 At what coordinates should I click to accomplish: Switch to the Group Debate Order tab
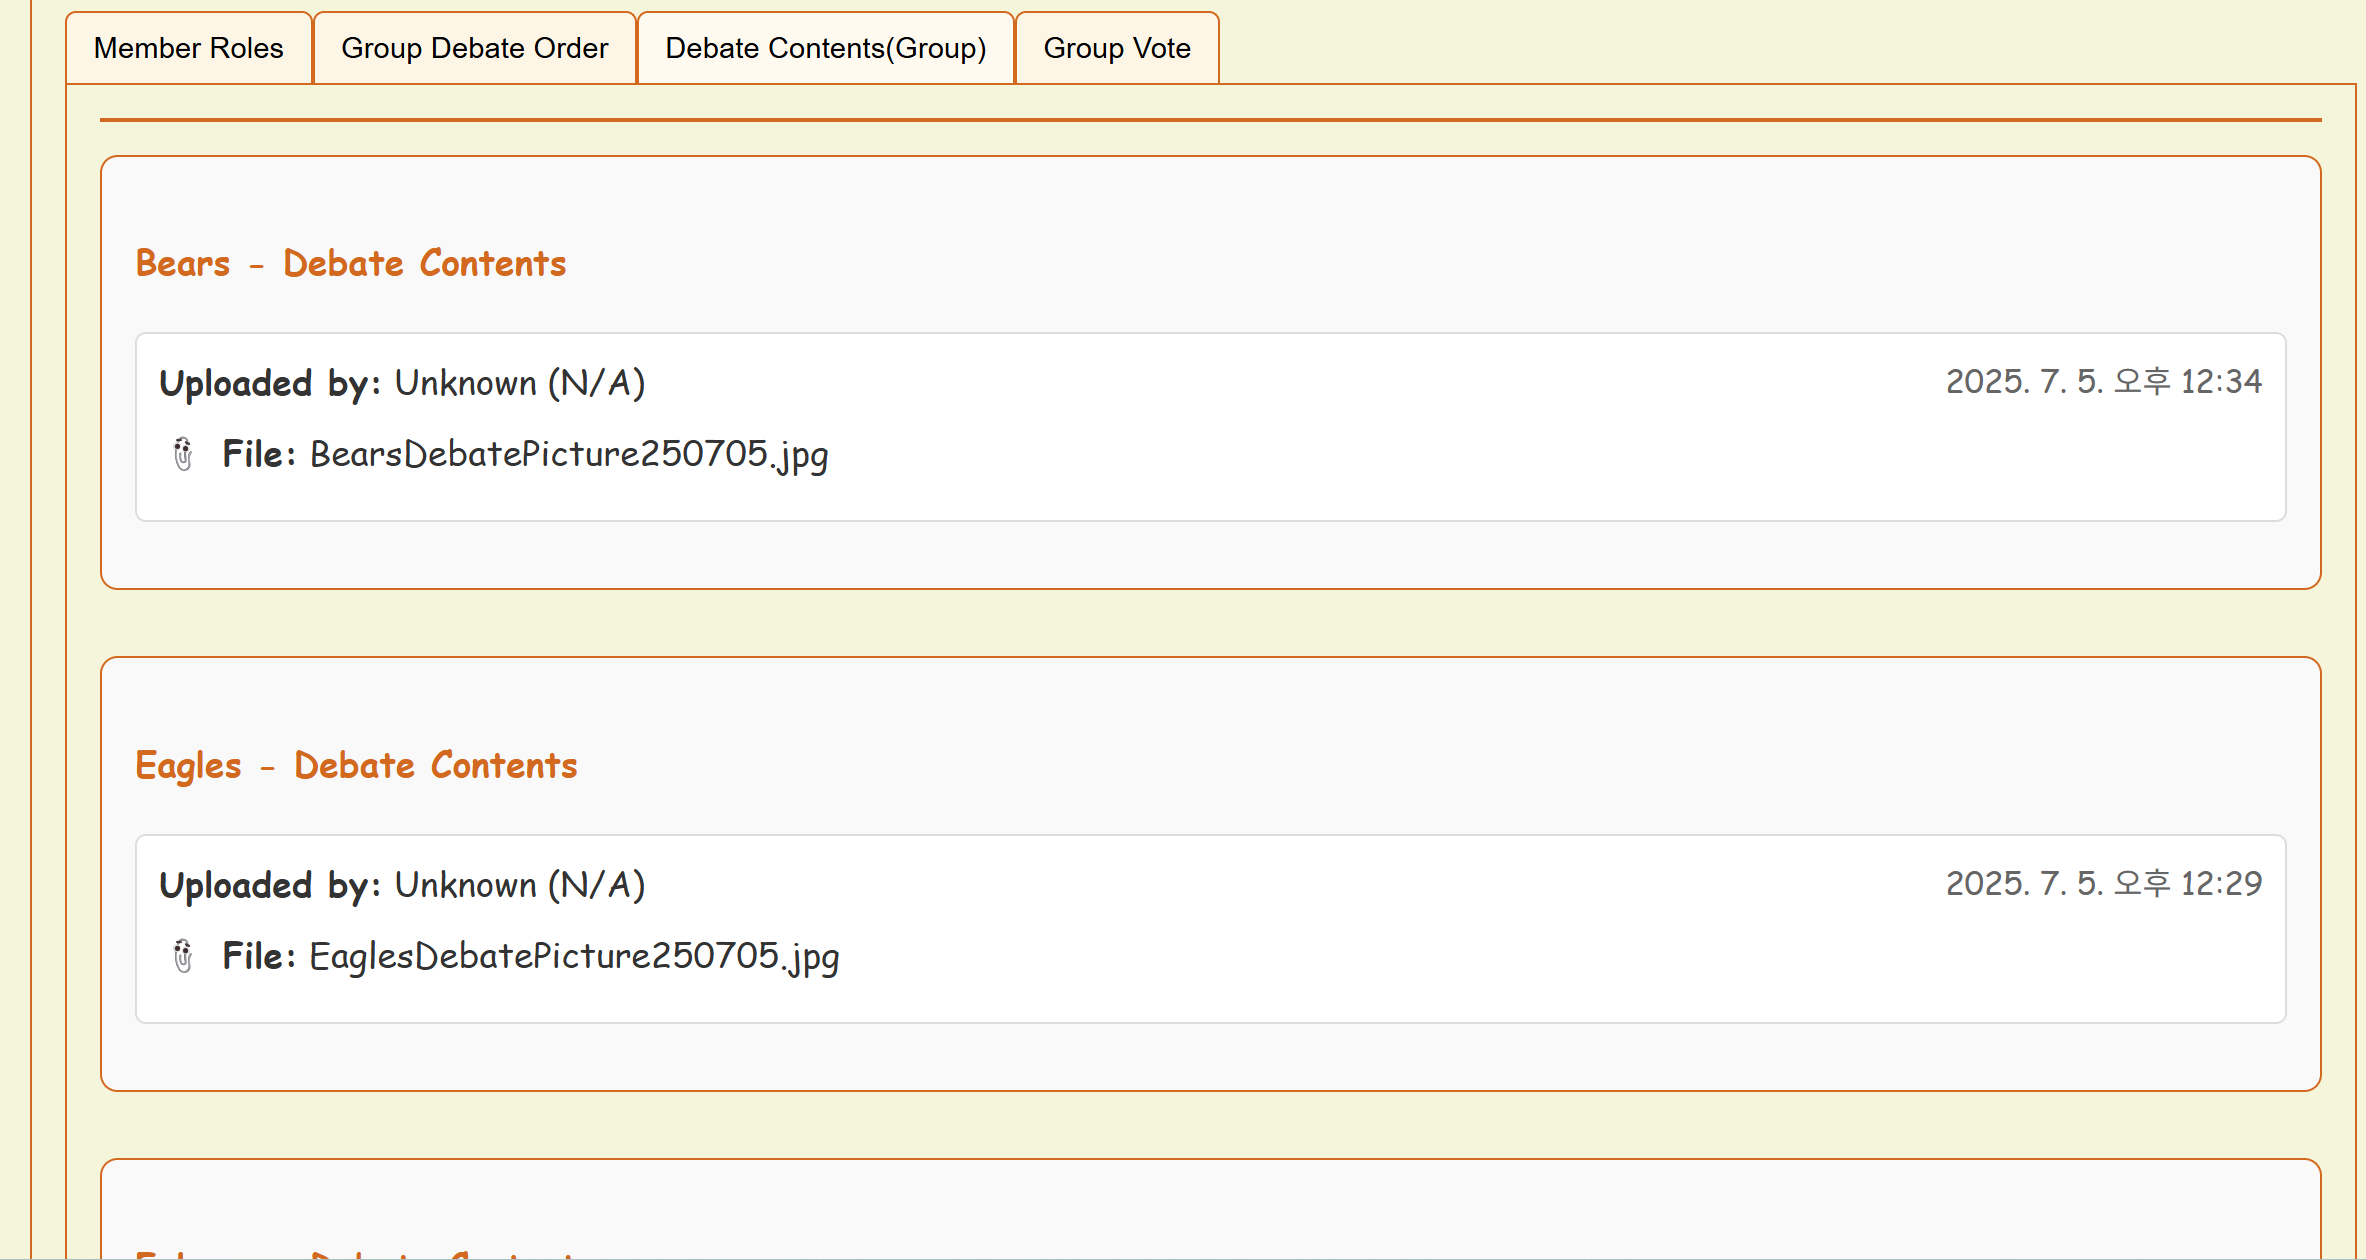(x=474, y=48)
